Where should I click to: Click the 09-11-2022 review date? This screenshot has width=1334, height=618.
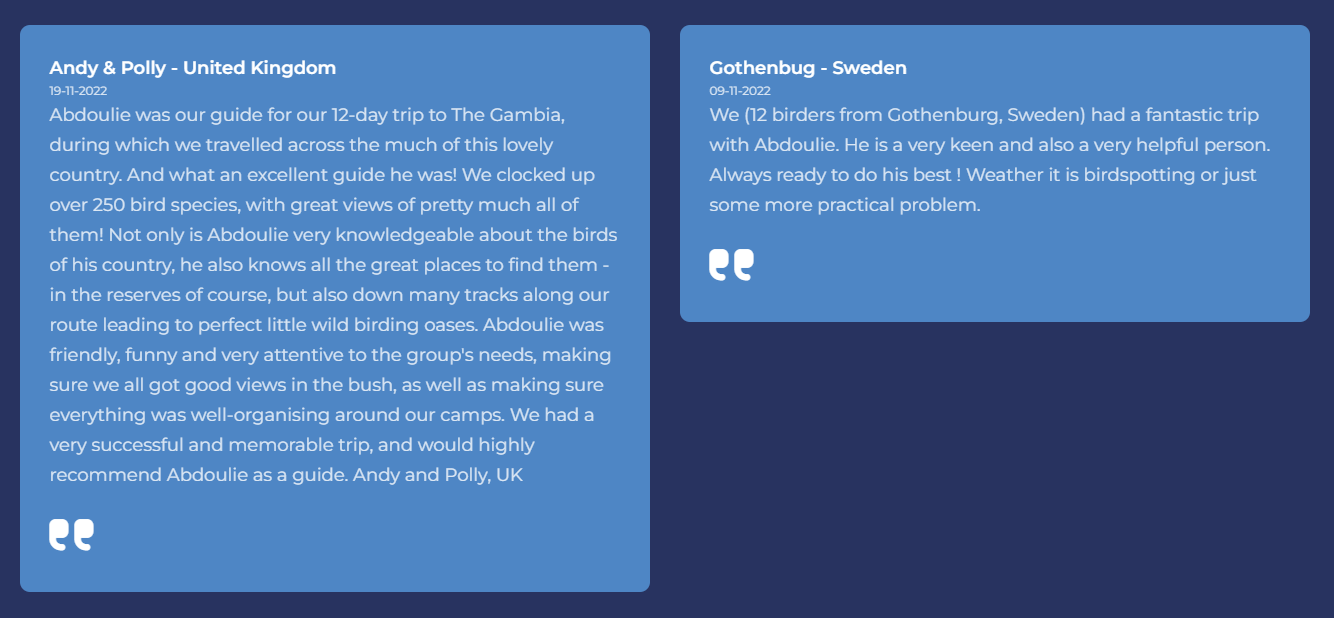click(738, 90)
